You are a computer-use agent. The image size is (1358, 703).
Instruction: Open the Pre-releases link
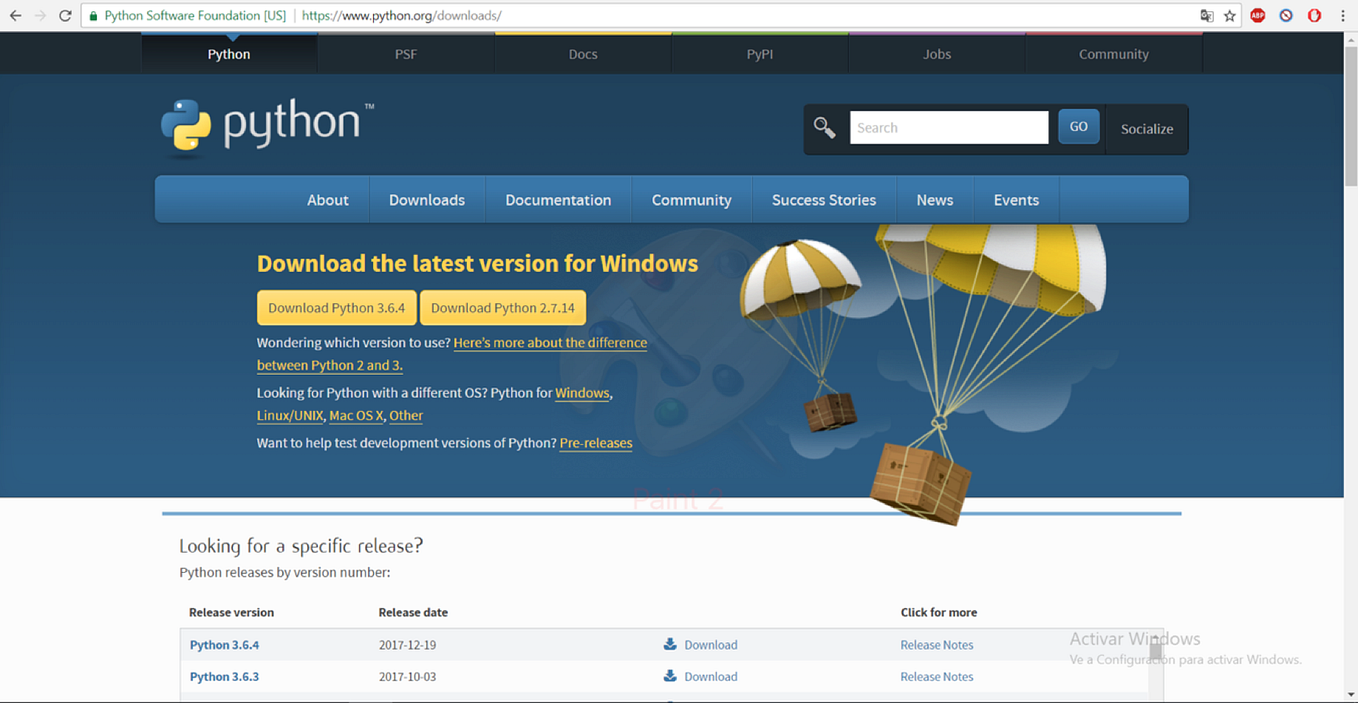pyautogui.click(x=595, y=443)
